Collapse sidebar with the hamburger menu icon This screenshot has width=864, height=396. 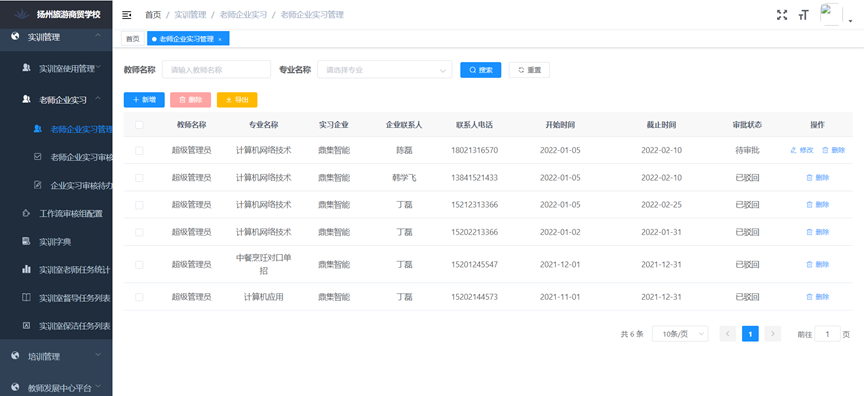click(127, 15)
